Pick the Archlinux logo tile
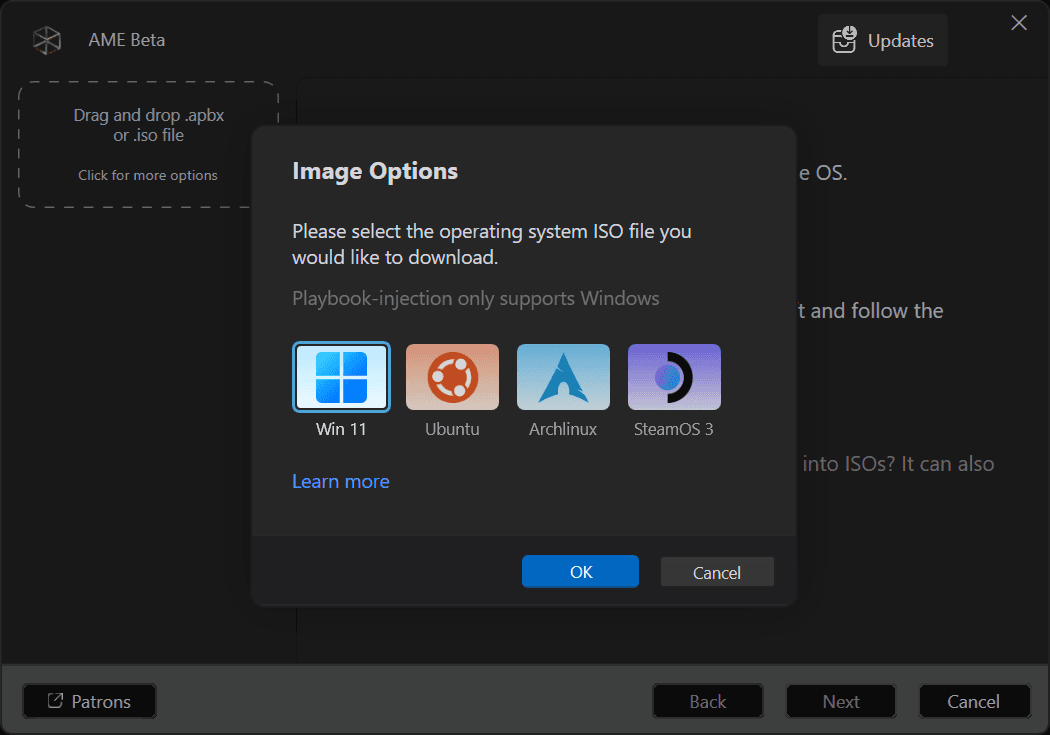This screenshot has width=1050, height=735. pos(563,377)
